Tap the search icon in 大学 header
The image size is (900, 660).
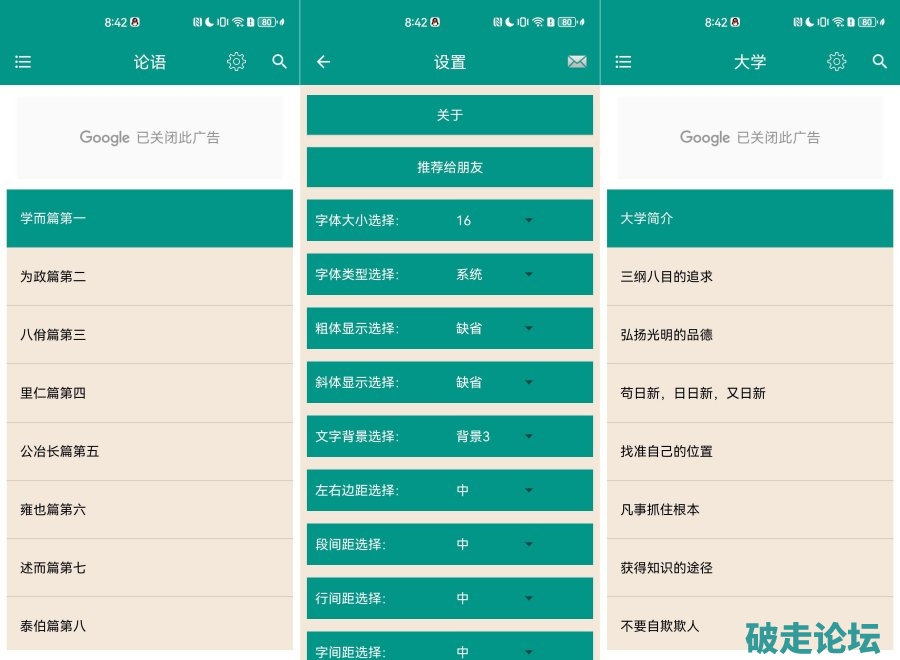(880, 62)
